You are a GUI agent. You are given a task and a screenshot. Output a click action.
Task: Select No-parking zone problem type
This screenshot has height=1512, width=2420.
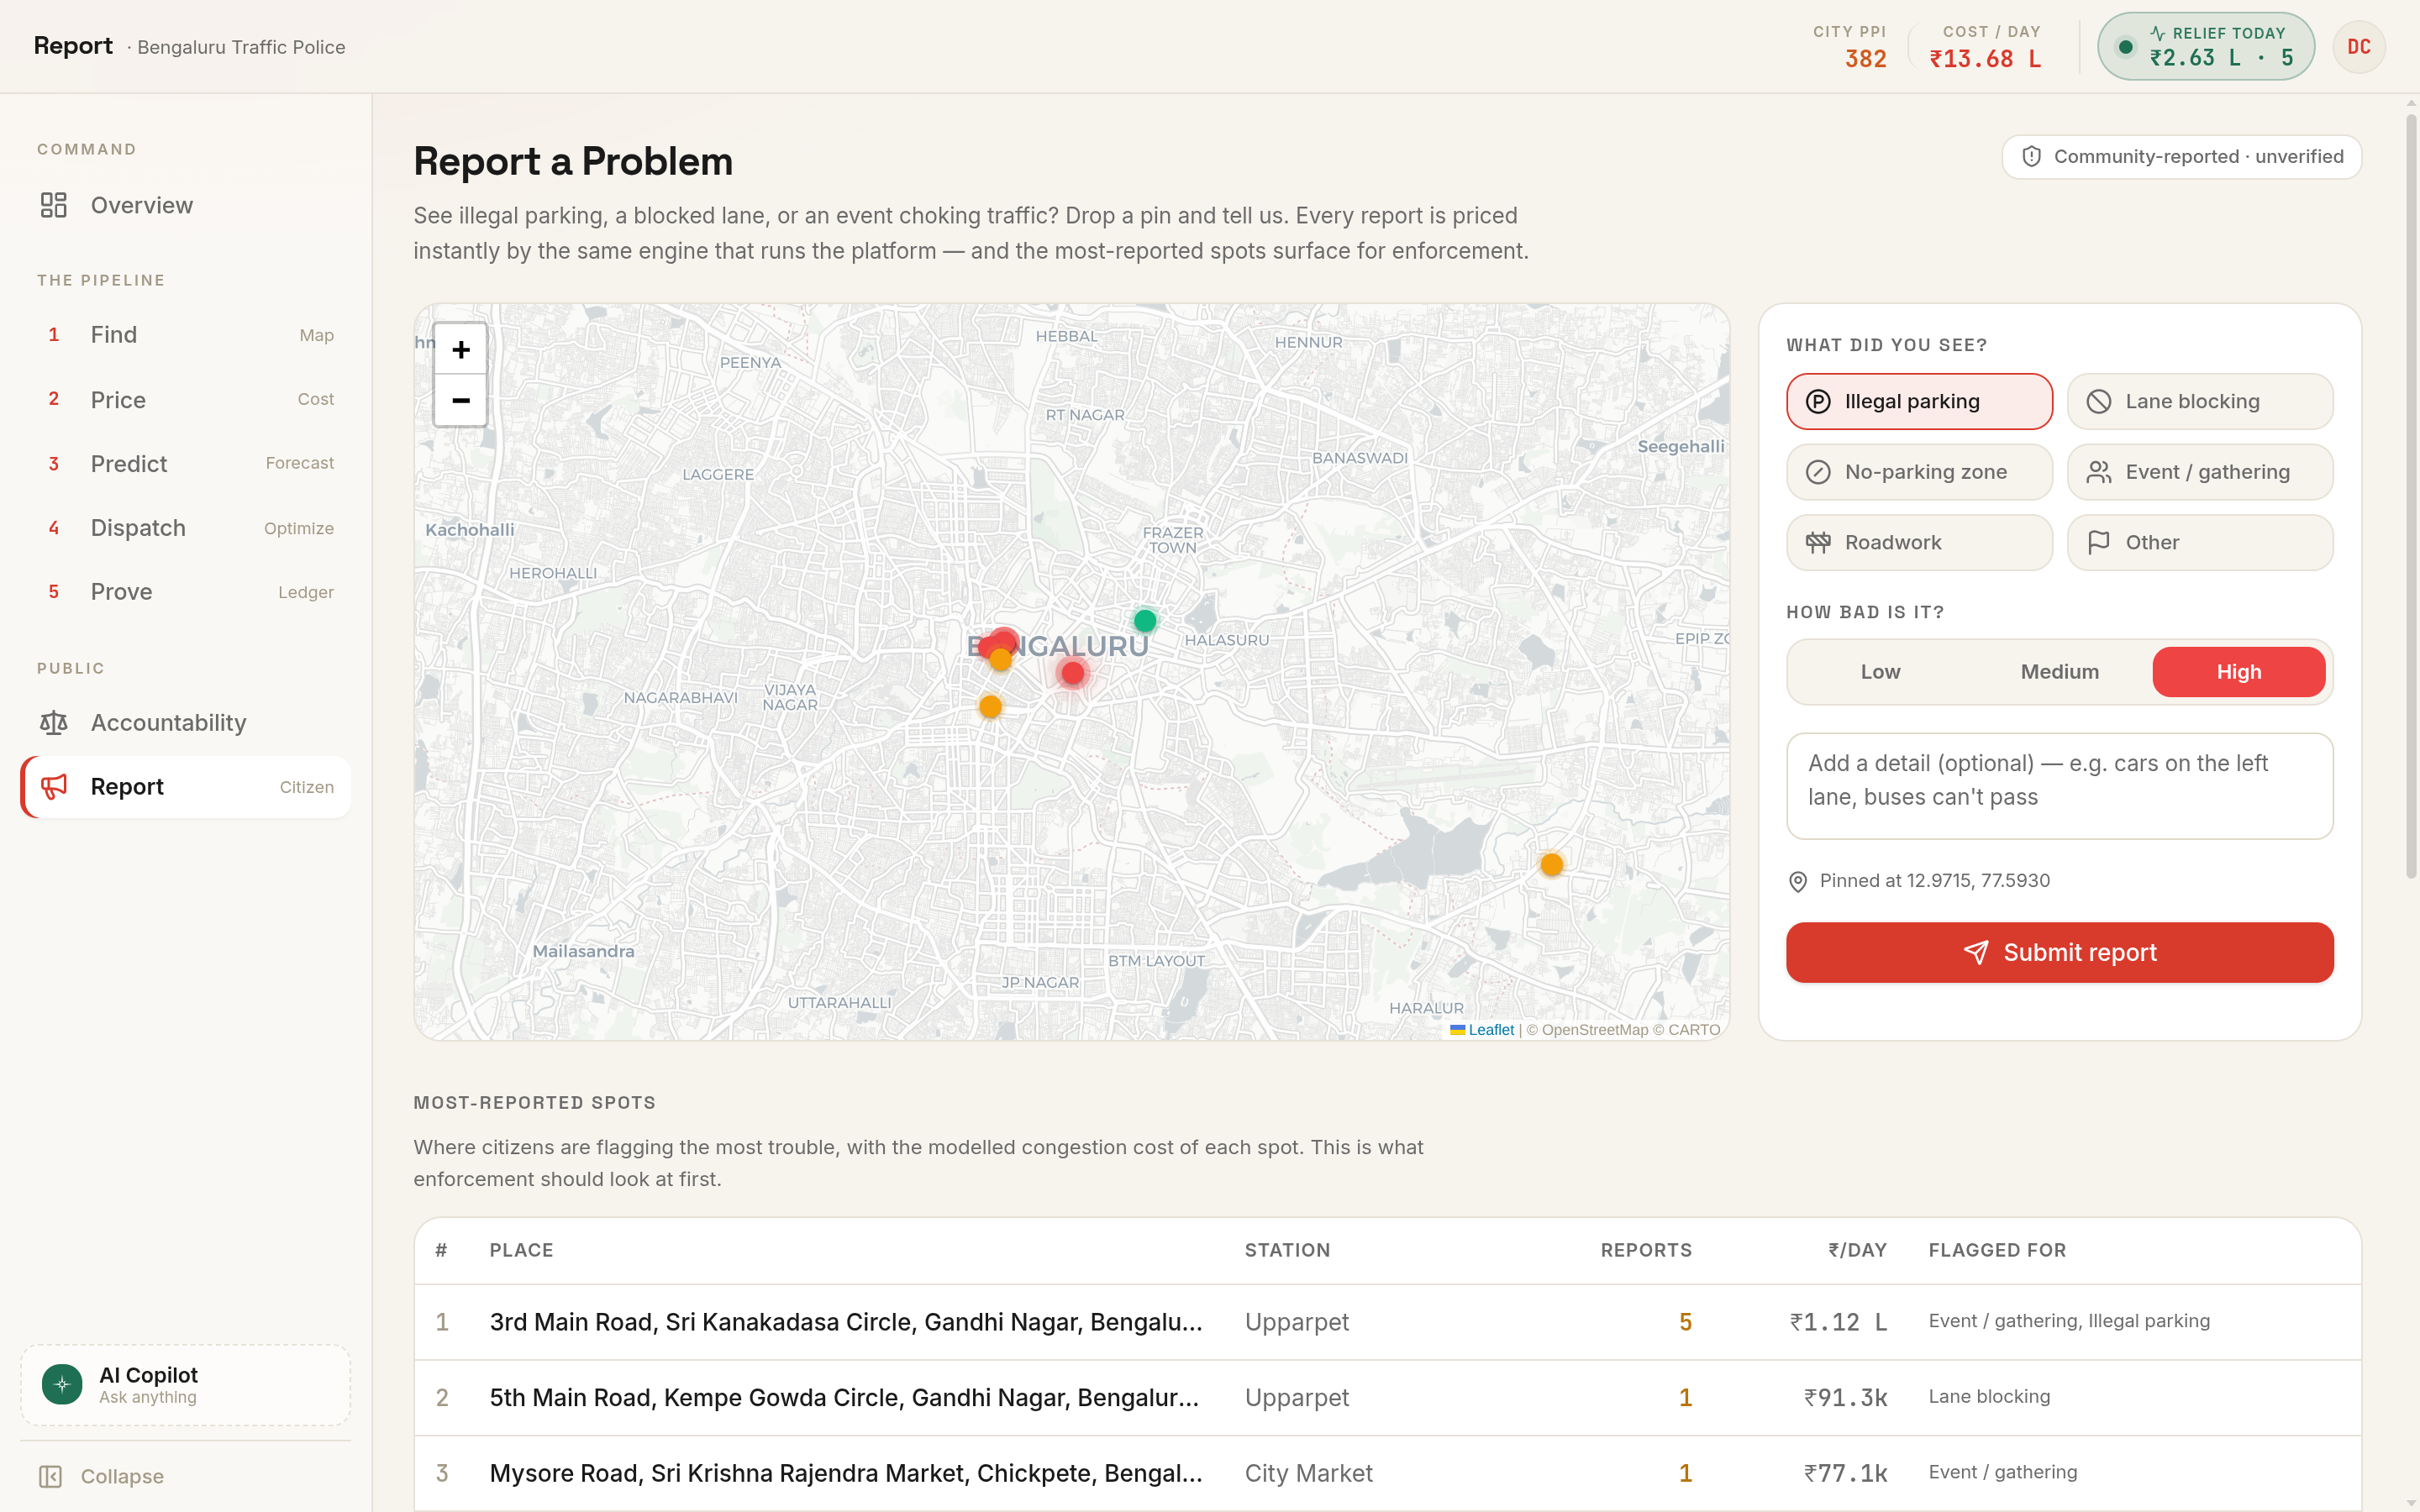coord(1919,472)
